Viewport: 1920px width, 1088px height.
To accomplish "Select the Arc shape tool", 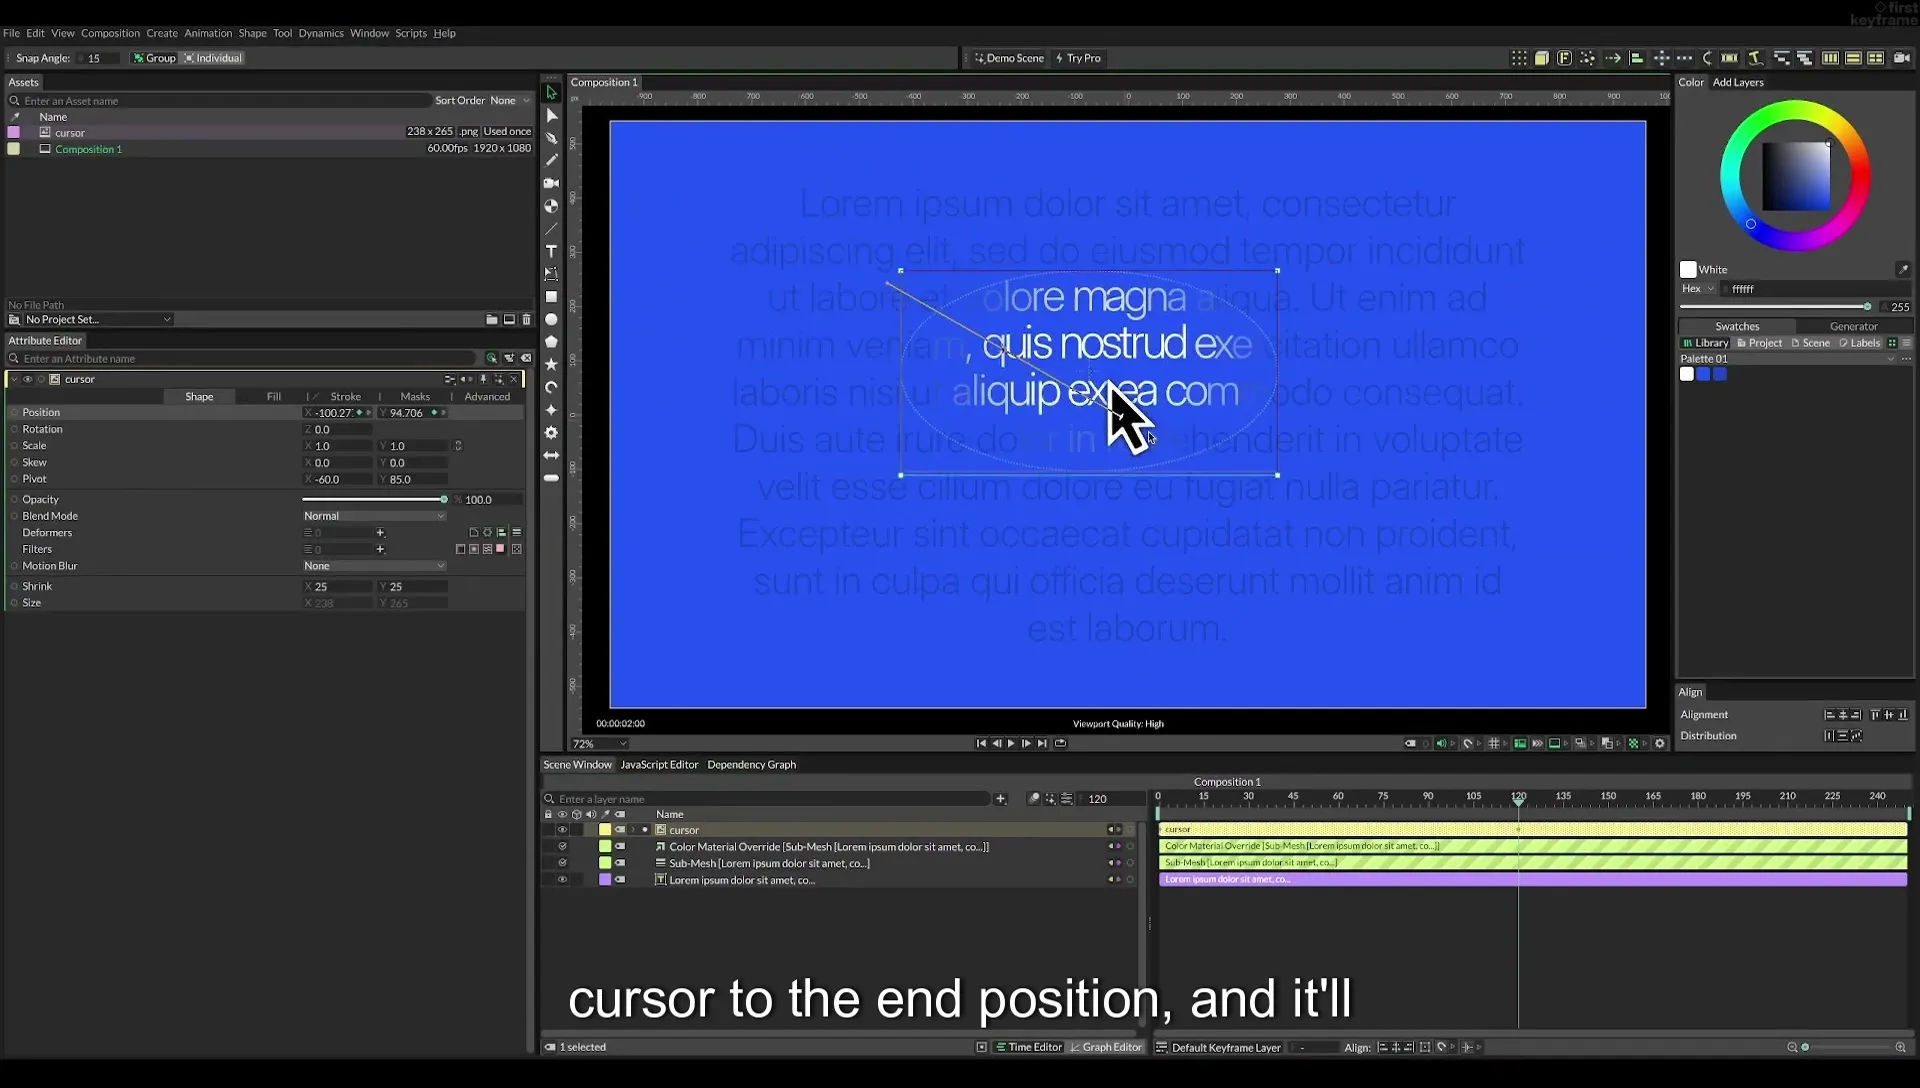I will [551, 387].
